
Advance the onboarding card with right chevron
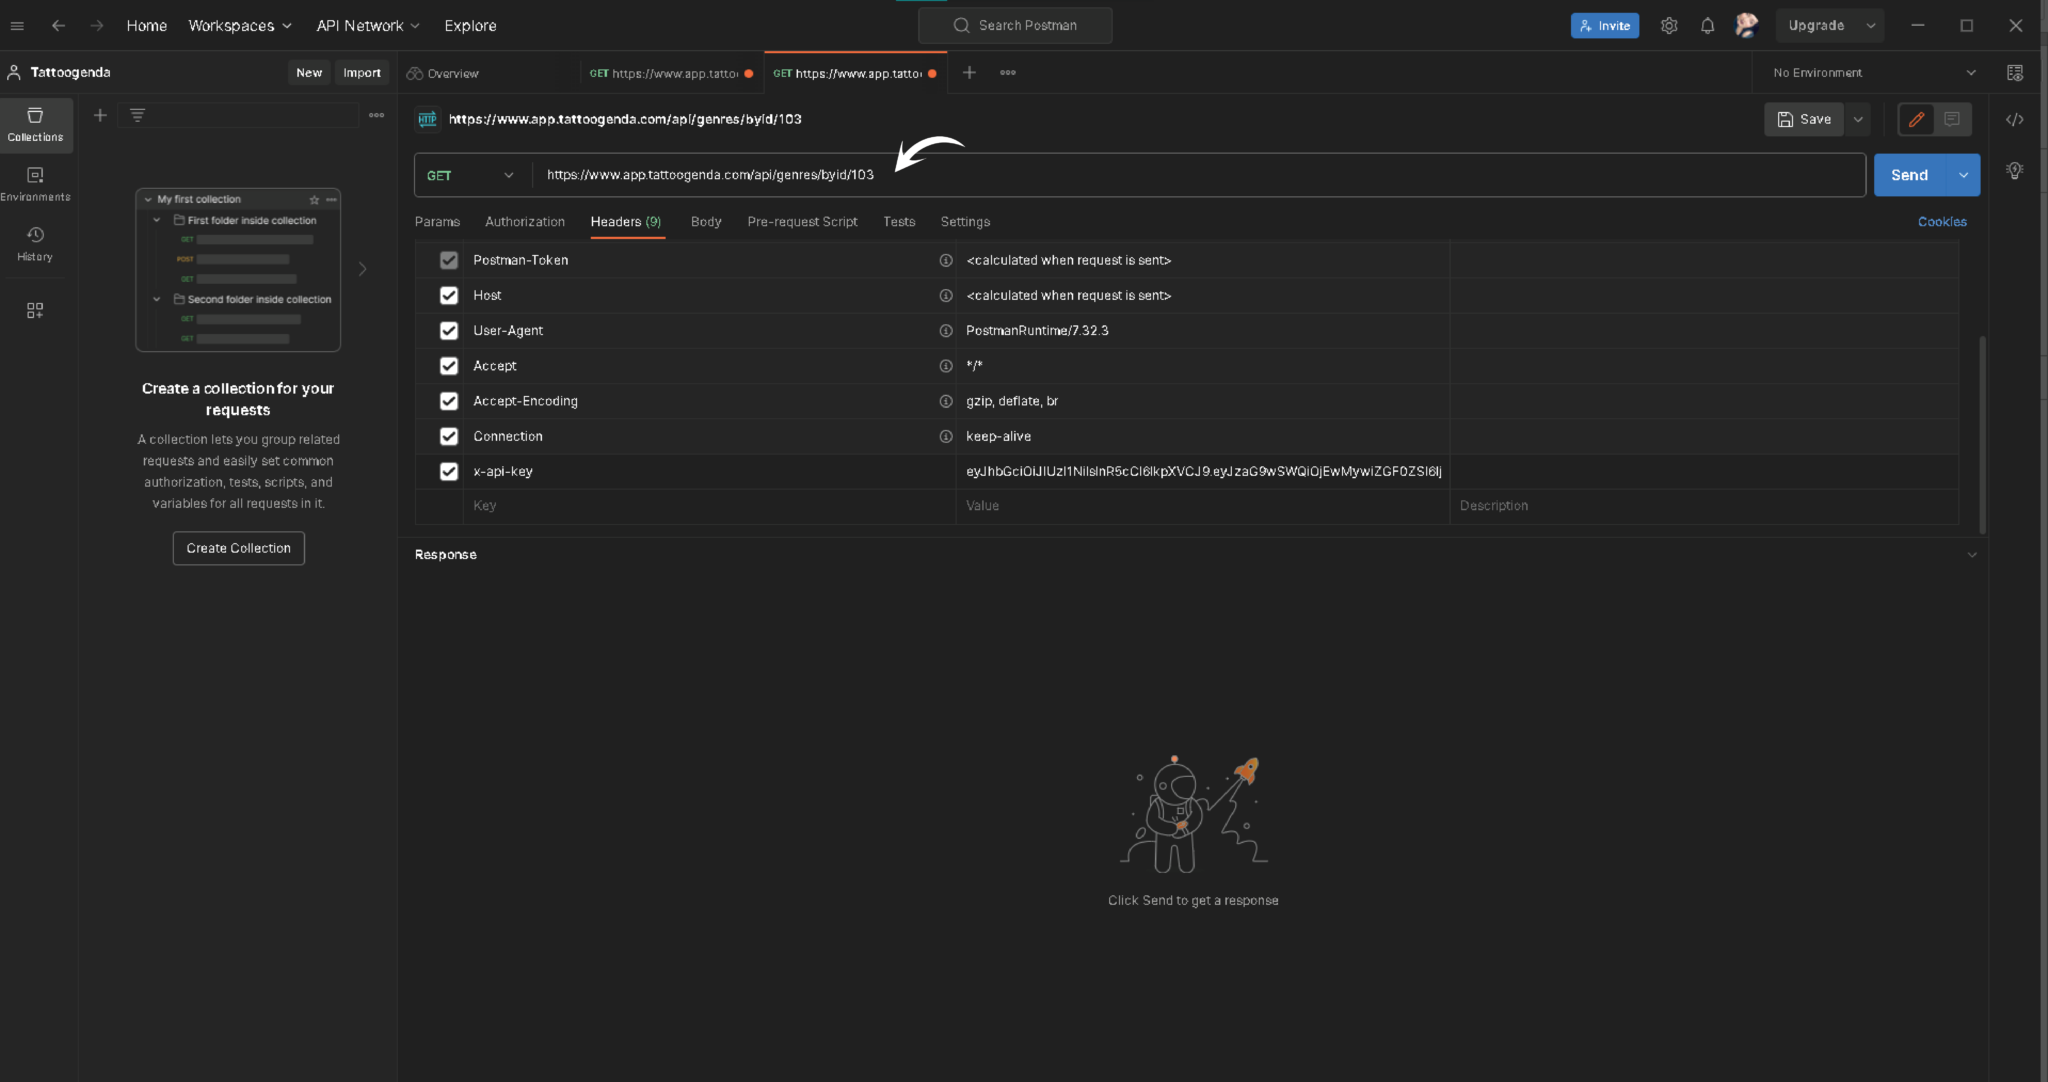click(x=362, y=269)
